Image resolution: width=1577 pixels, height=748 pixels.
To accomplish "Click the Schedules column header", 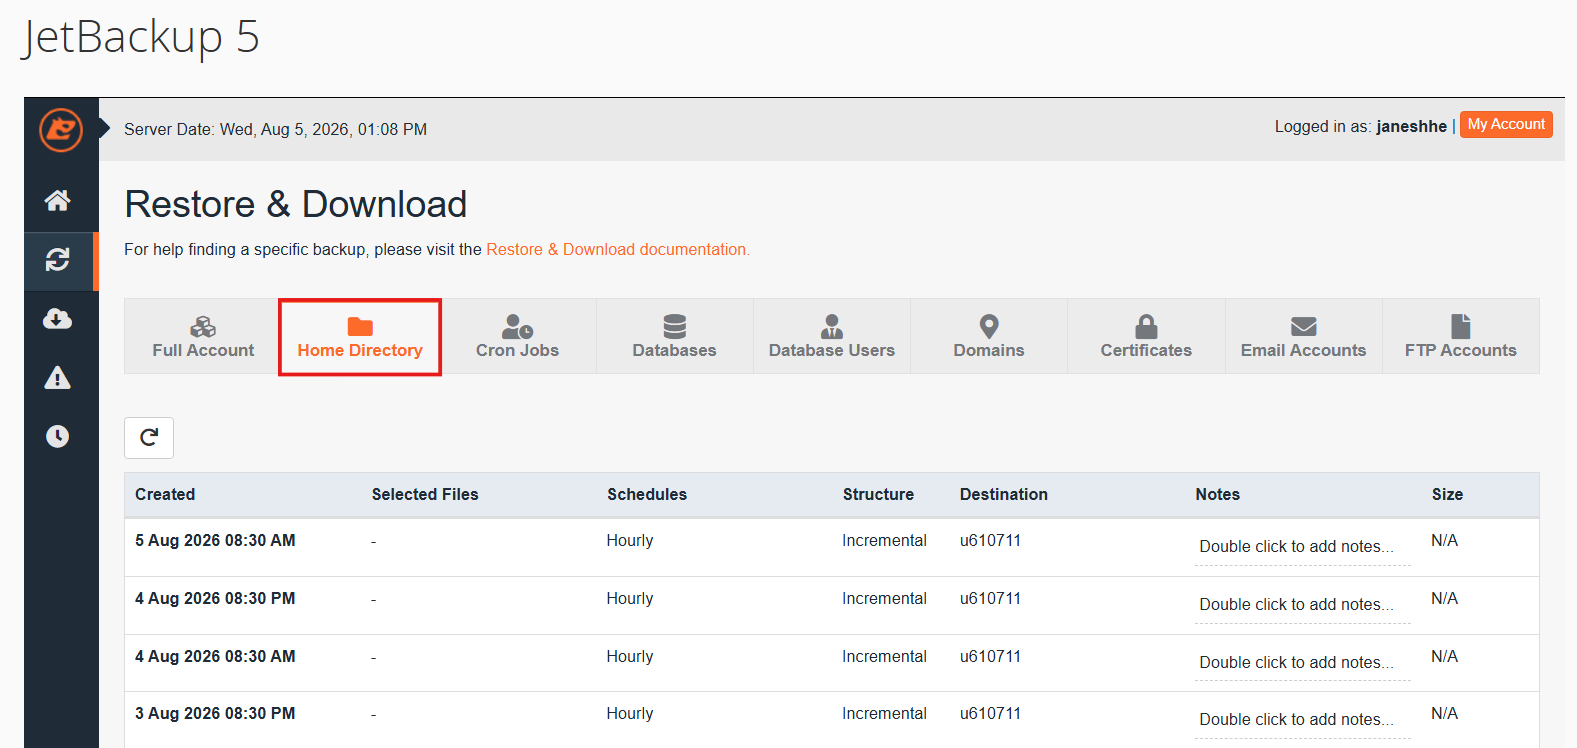I will [x=647, y=494].
